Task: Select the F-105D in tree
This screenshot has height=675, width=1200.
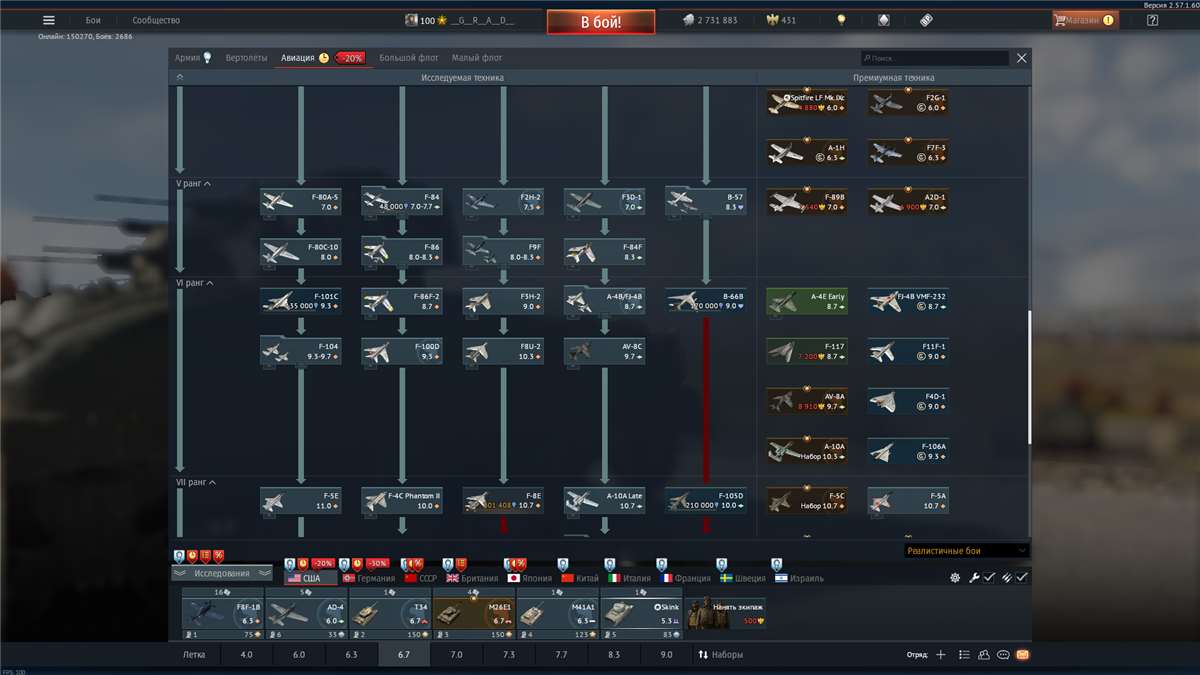Action: click(706, 500)
